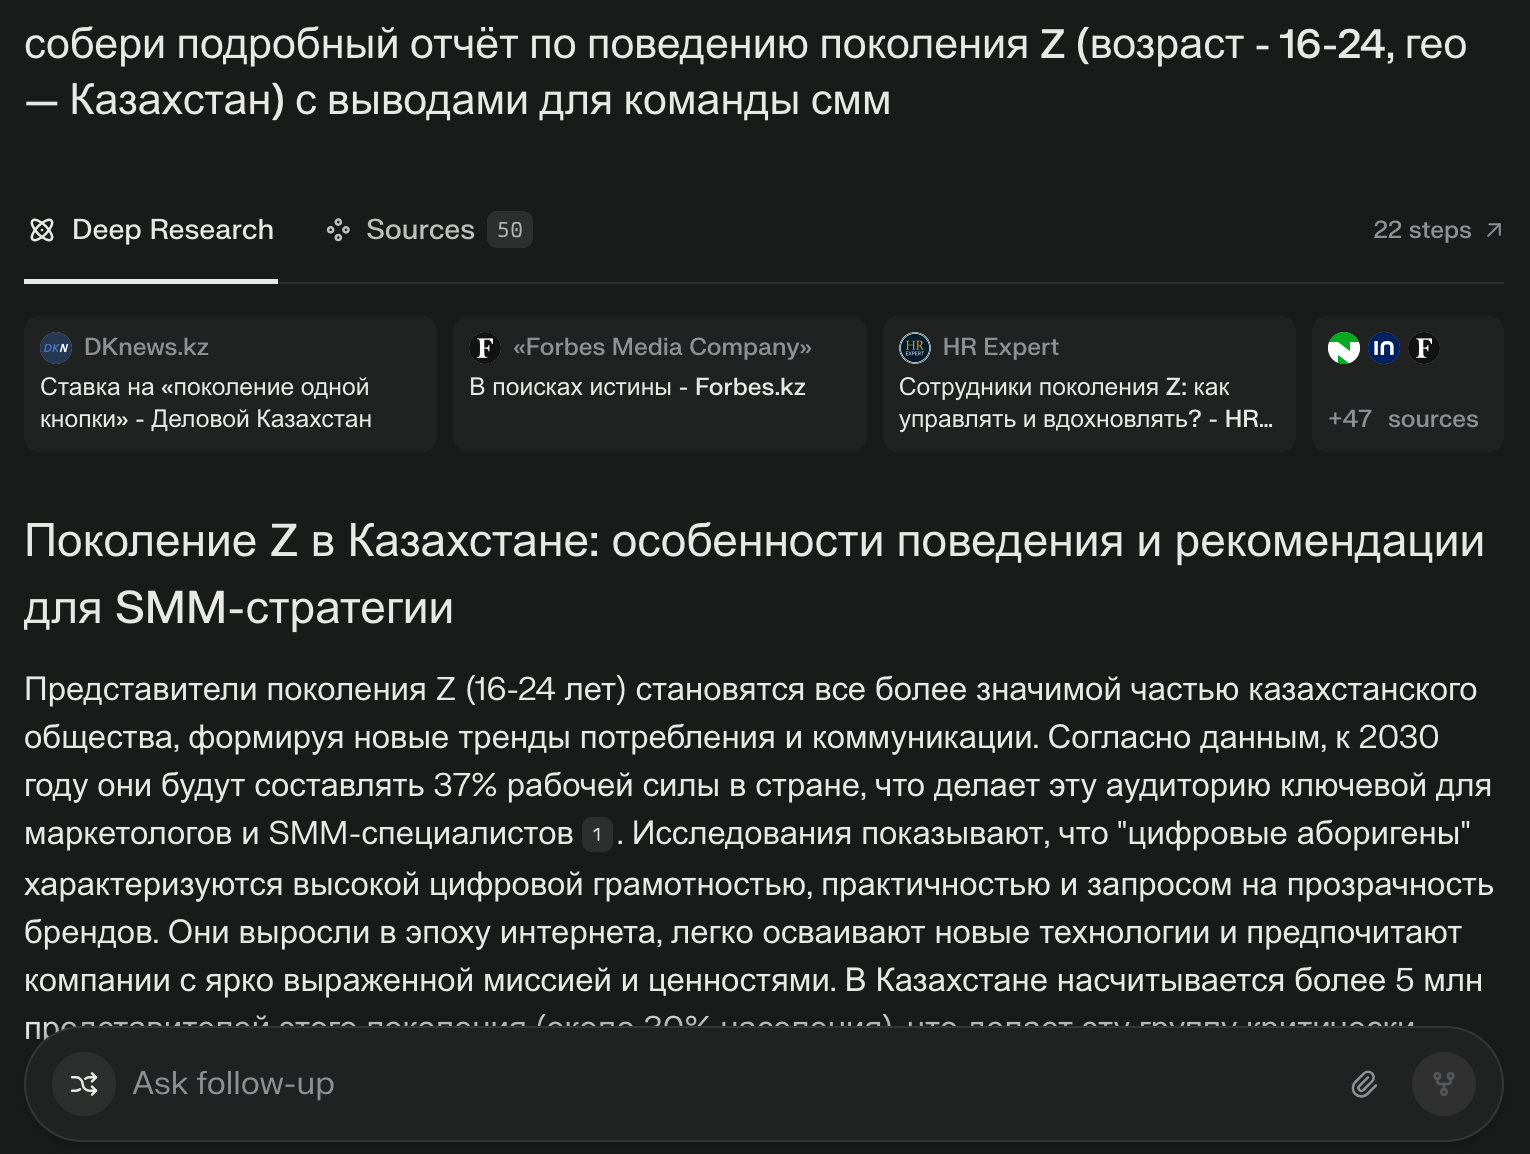
Task: Click inside the Ask follow-up field
Action: click(400, 1083)
